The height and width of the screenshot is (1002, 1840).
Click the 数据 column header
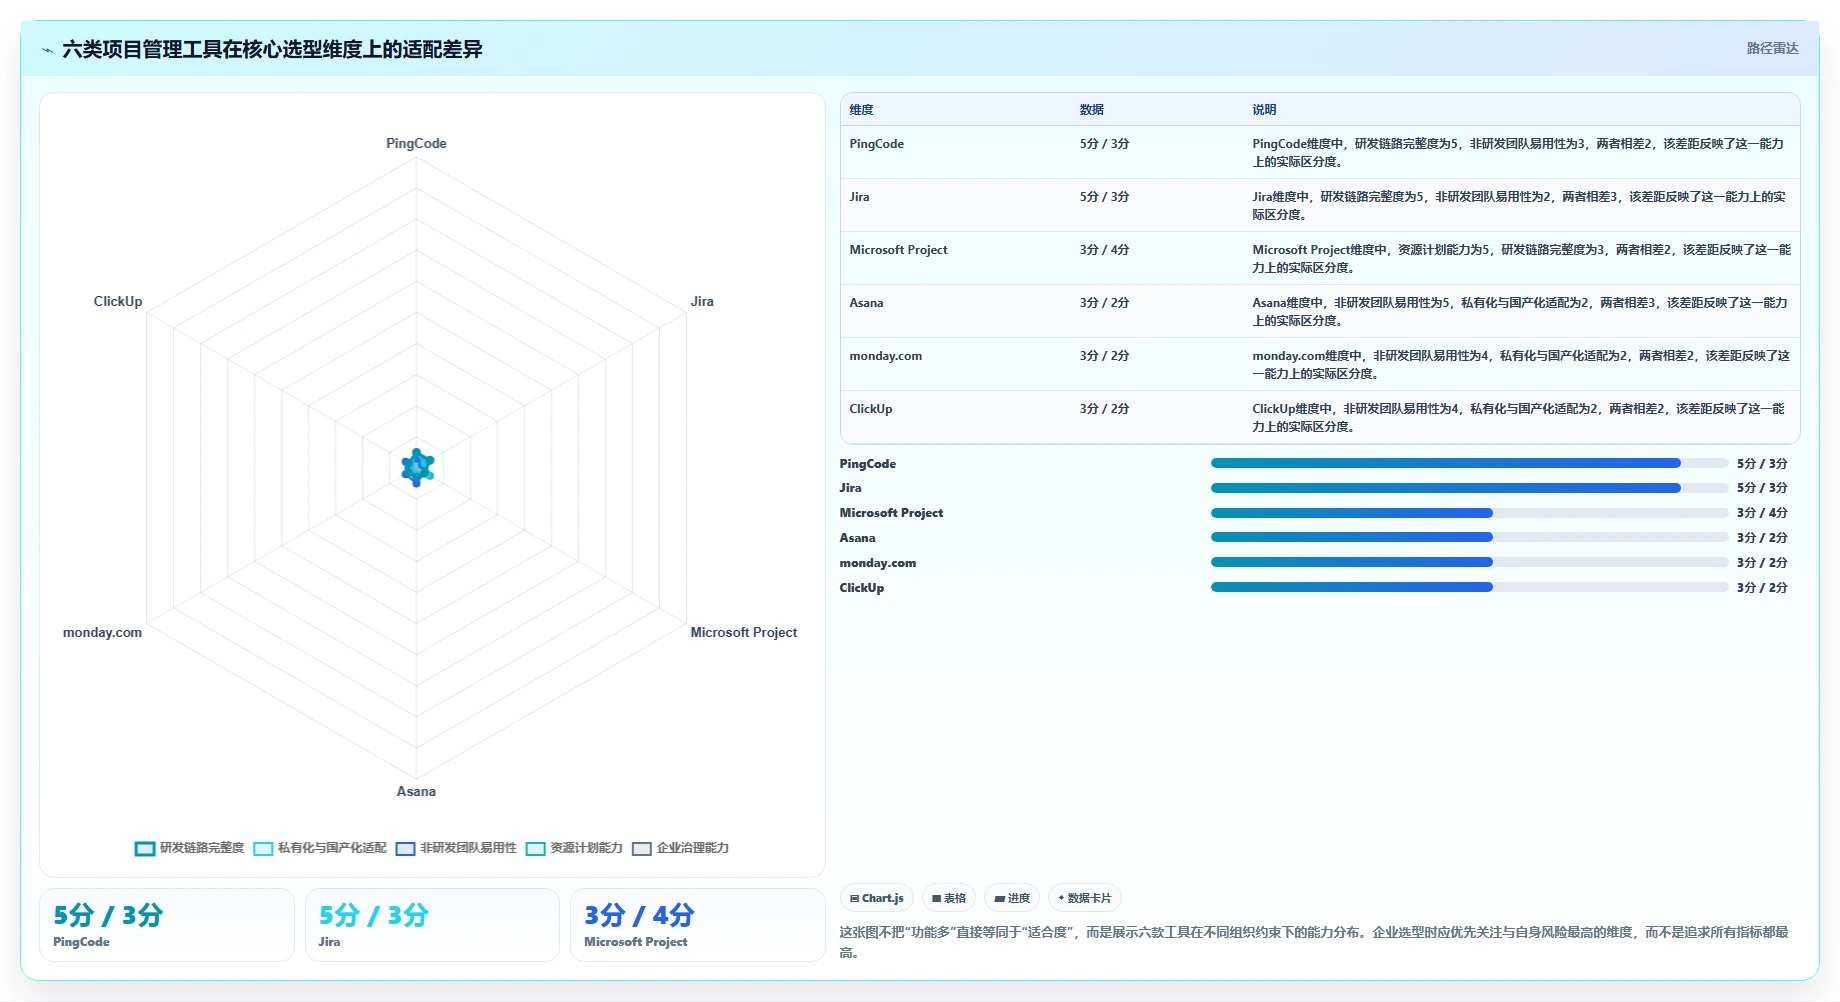point(1091,110)
